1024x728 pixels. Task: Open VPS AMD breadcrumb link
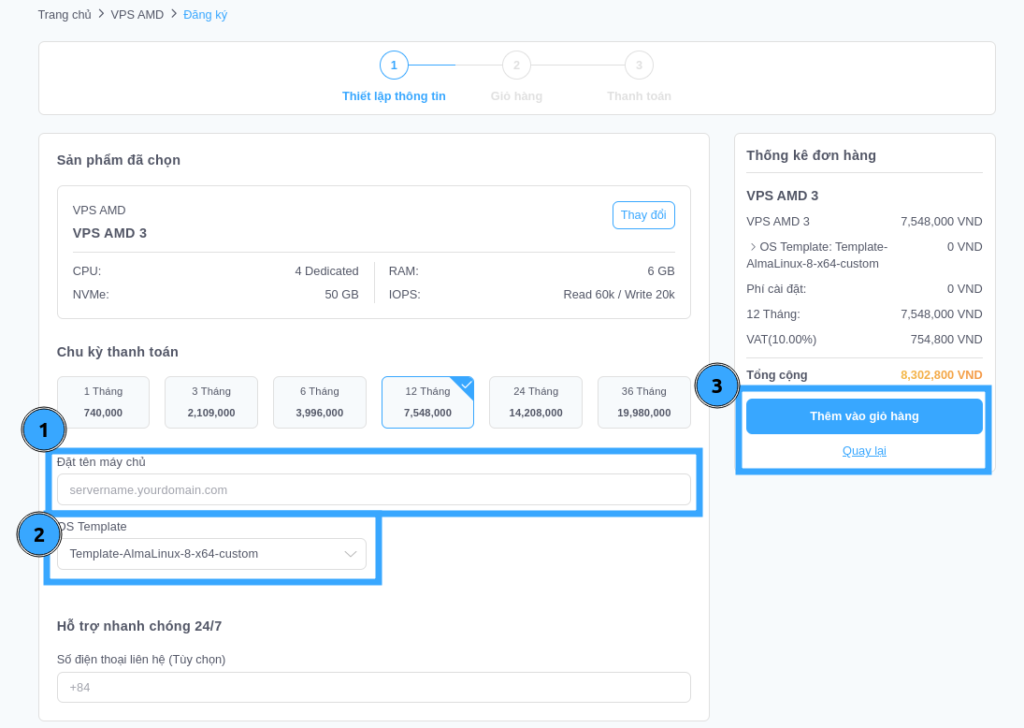pyautogui.click(x=137, y=15)
